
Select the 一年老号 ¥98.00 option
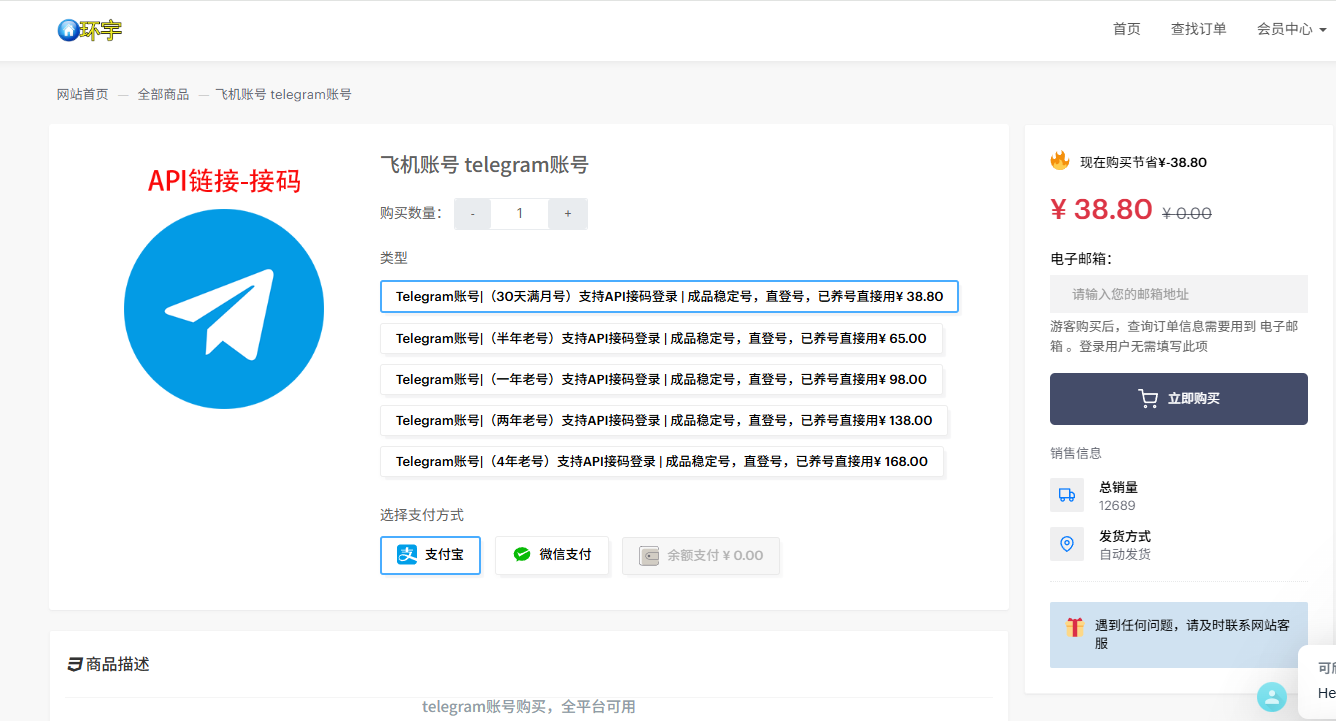point(661,379)
